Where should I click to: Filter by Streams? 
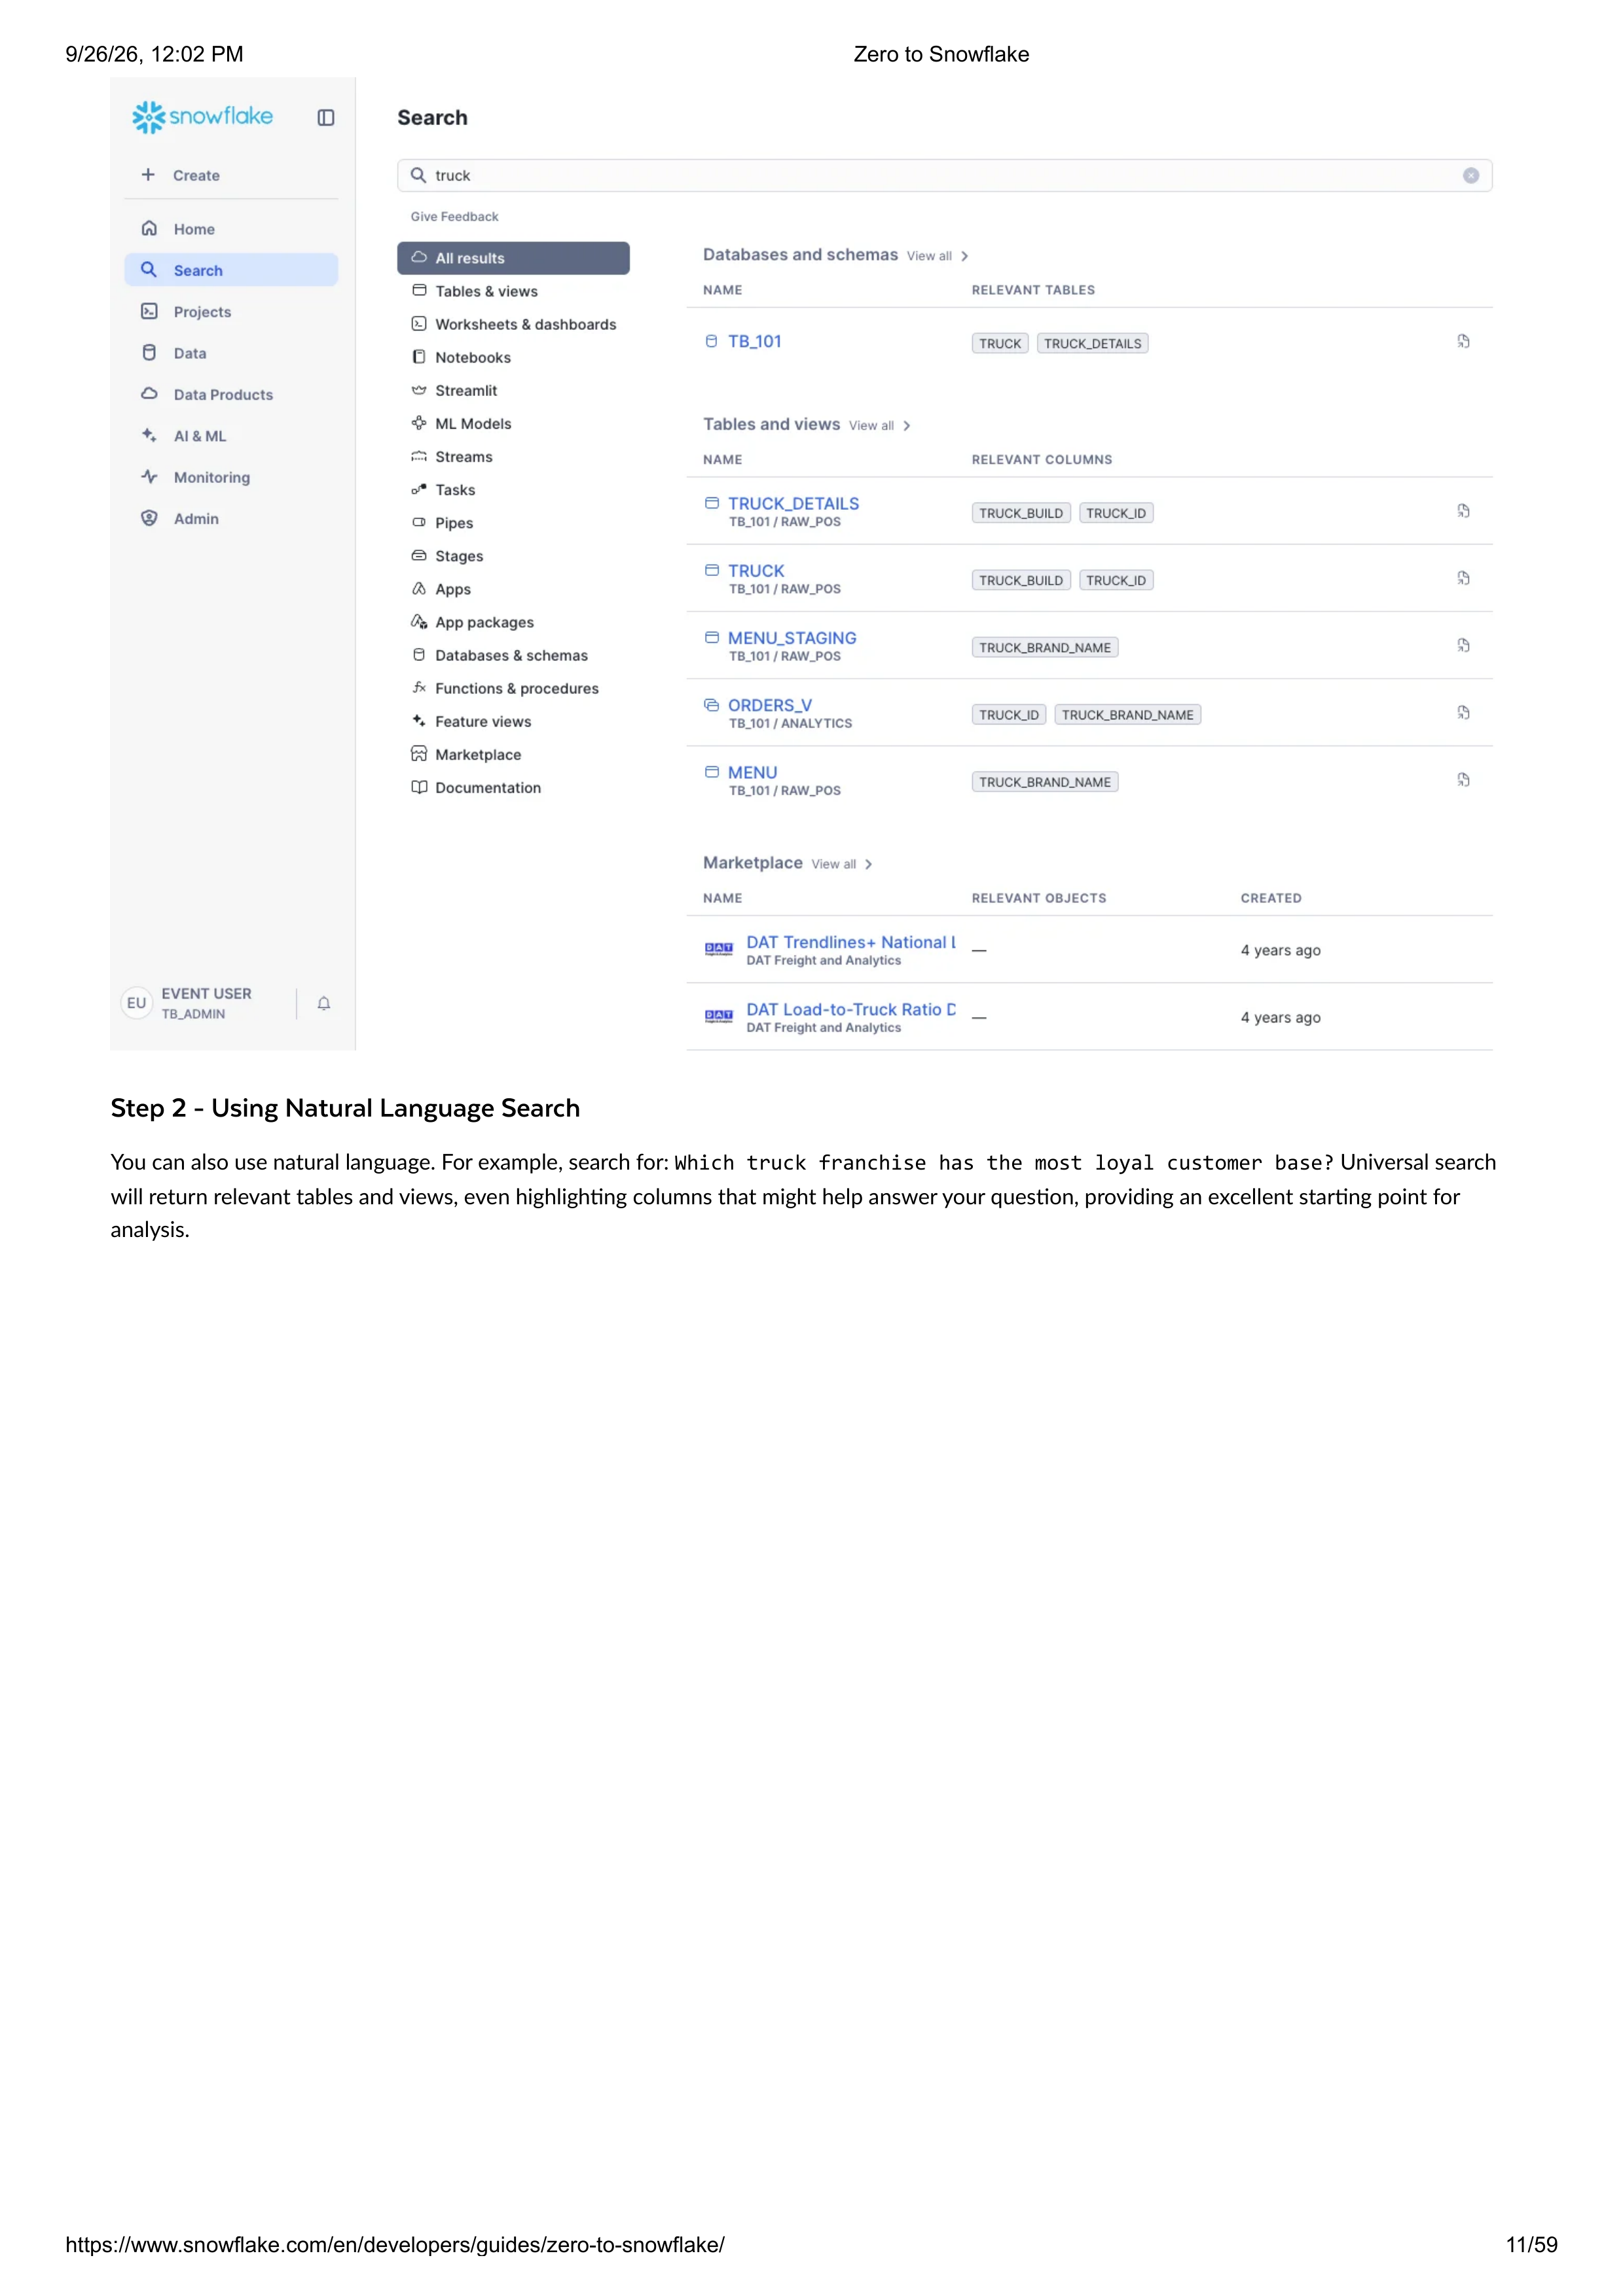pos(513,456)
